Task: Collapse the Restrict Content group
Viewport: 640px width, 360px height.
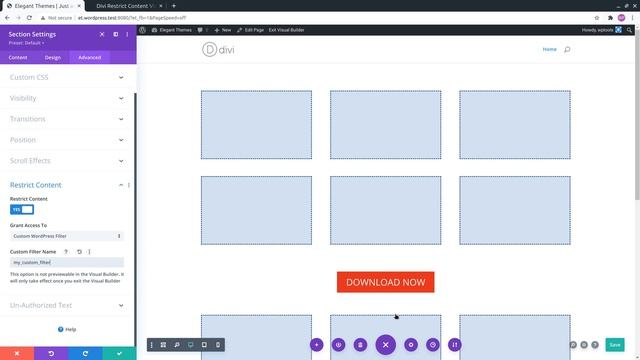Action: click(121, 185)
